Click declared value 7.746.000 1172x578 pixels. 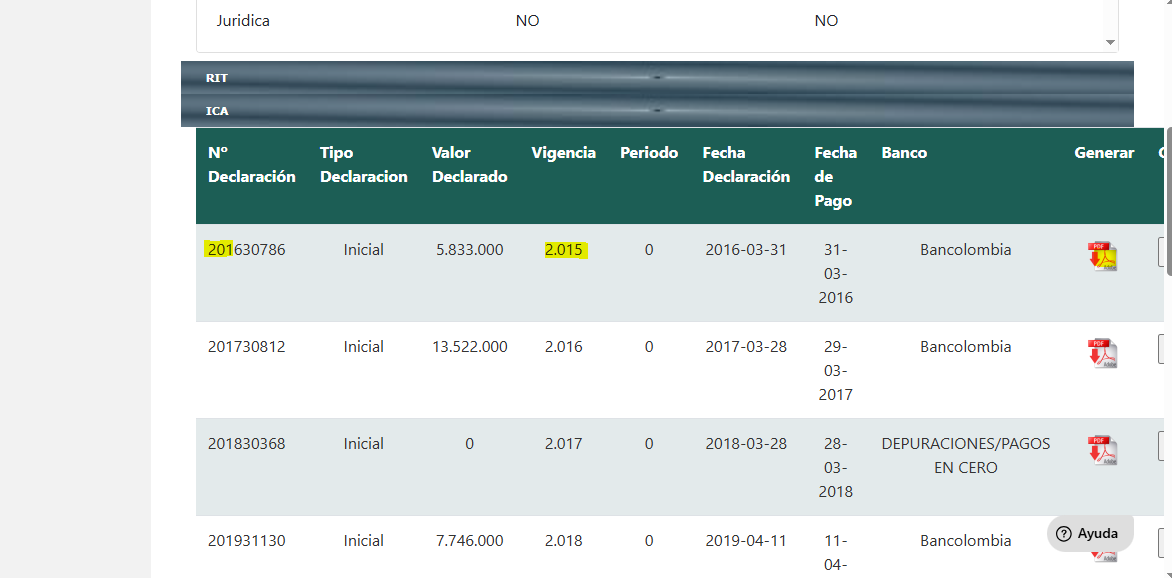469,541
